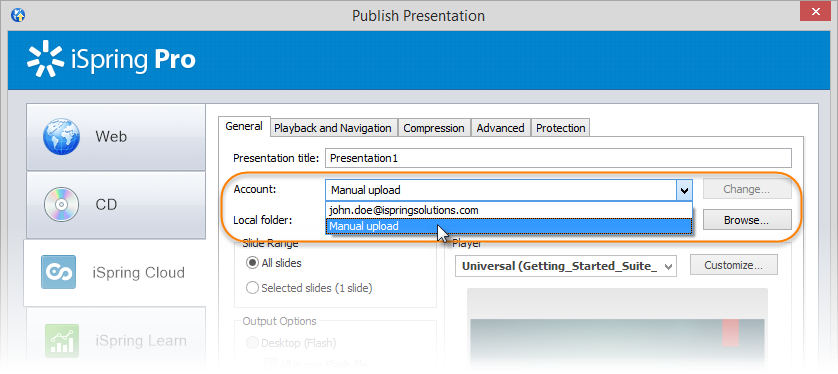Choose the CD disc icon
This screenshot has width=838, height=374.
tap(61, 205)
